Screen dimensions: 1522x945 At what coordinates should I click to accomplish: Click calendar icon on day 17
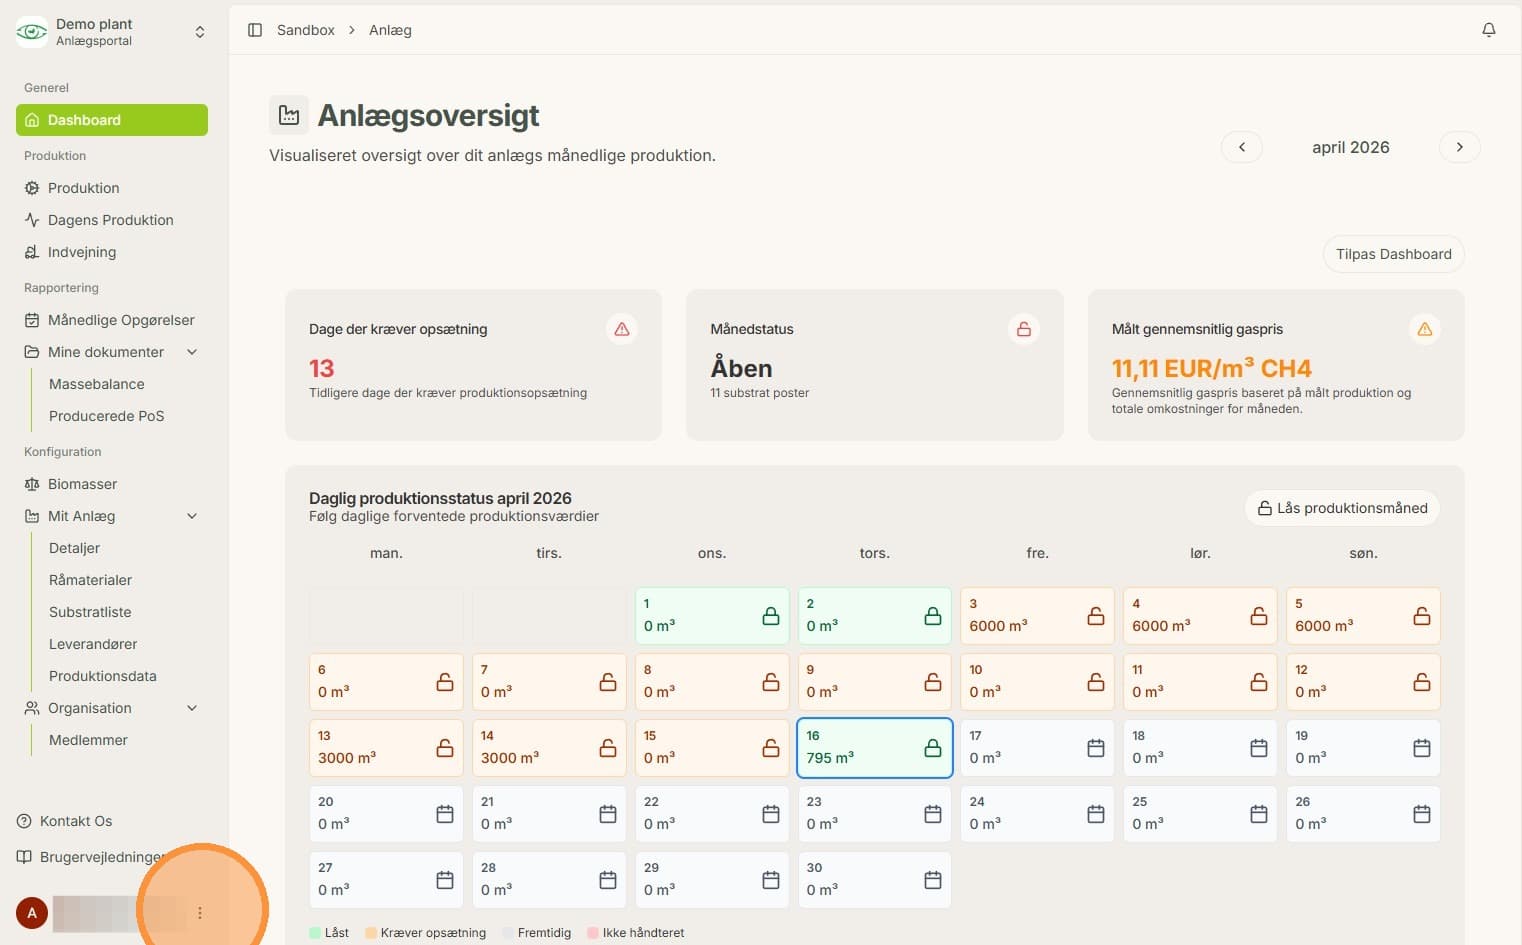click(1096, 748)
